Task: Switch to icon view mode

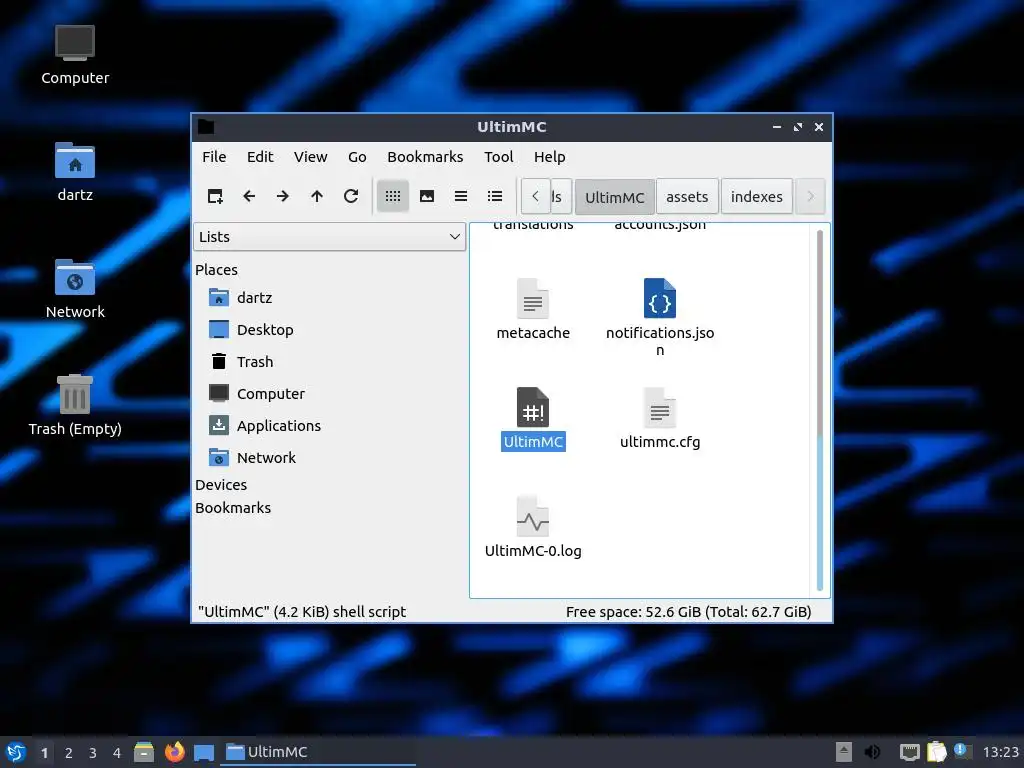Action: pos(392,196)
